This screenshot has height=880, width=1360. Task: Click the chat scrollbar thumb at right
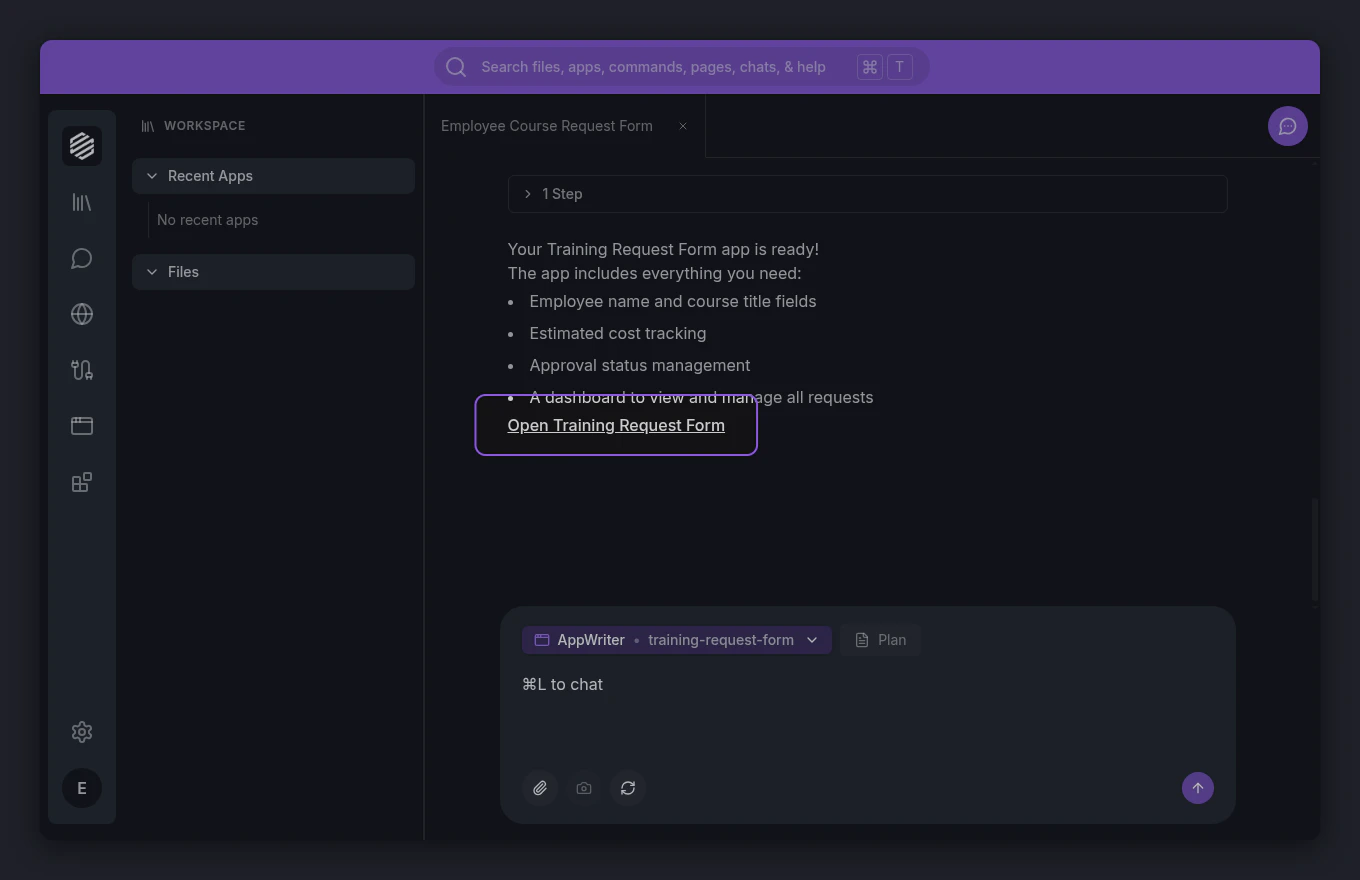pyautogui.click(x=1315, y=550)
